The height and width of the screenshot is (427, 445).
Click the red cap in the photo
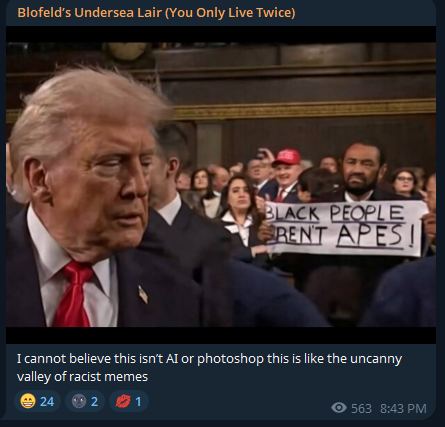[287, 157]
